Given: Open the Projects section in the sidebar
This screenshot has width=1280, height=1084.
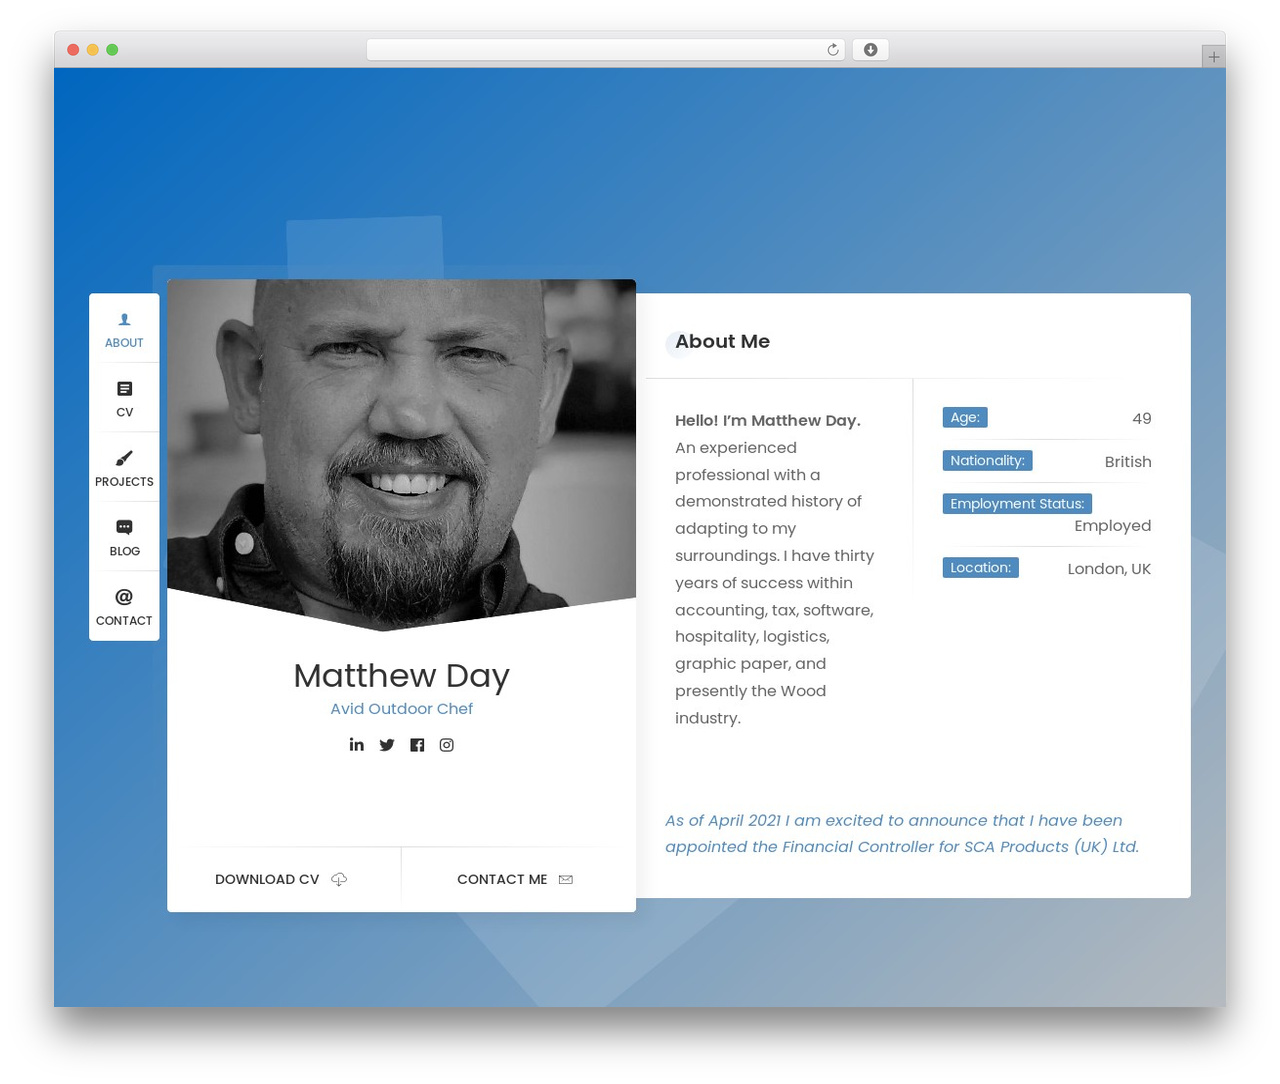Looking at the screenshot, I should [124, 468].
